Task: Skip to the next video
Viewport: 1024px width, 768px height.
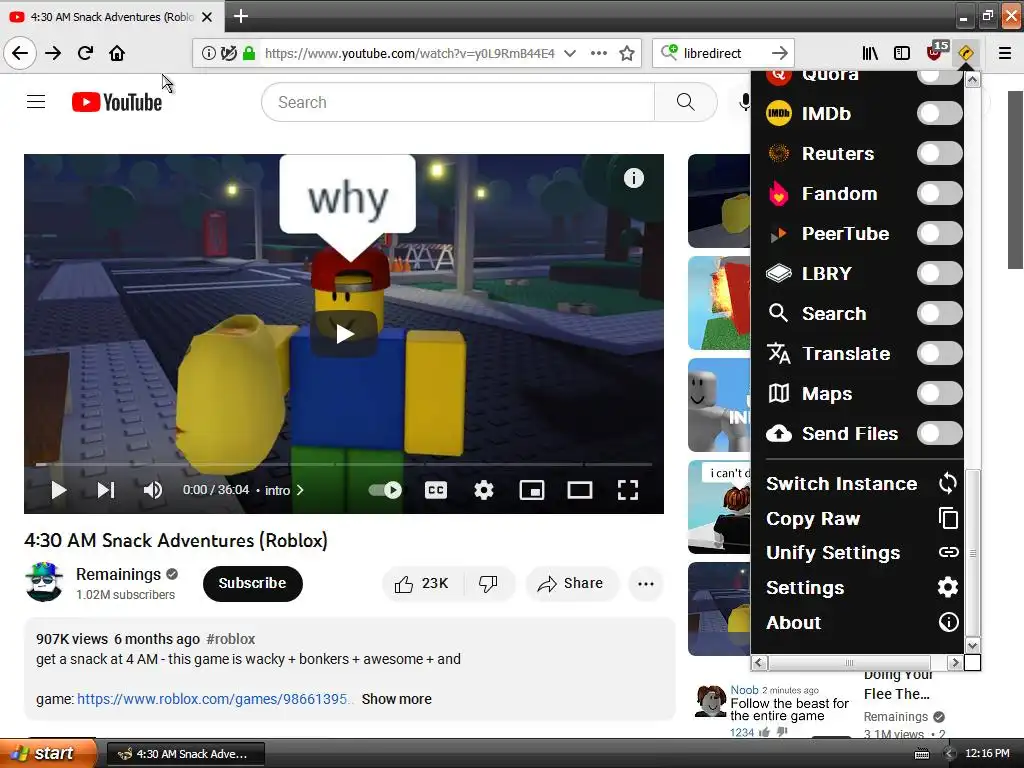Action: tap(106, 490)
